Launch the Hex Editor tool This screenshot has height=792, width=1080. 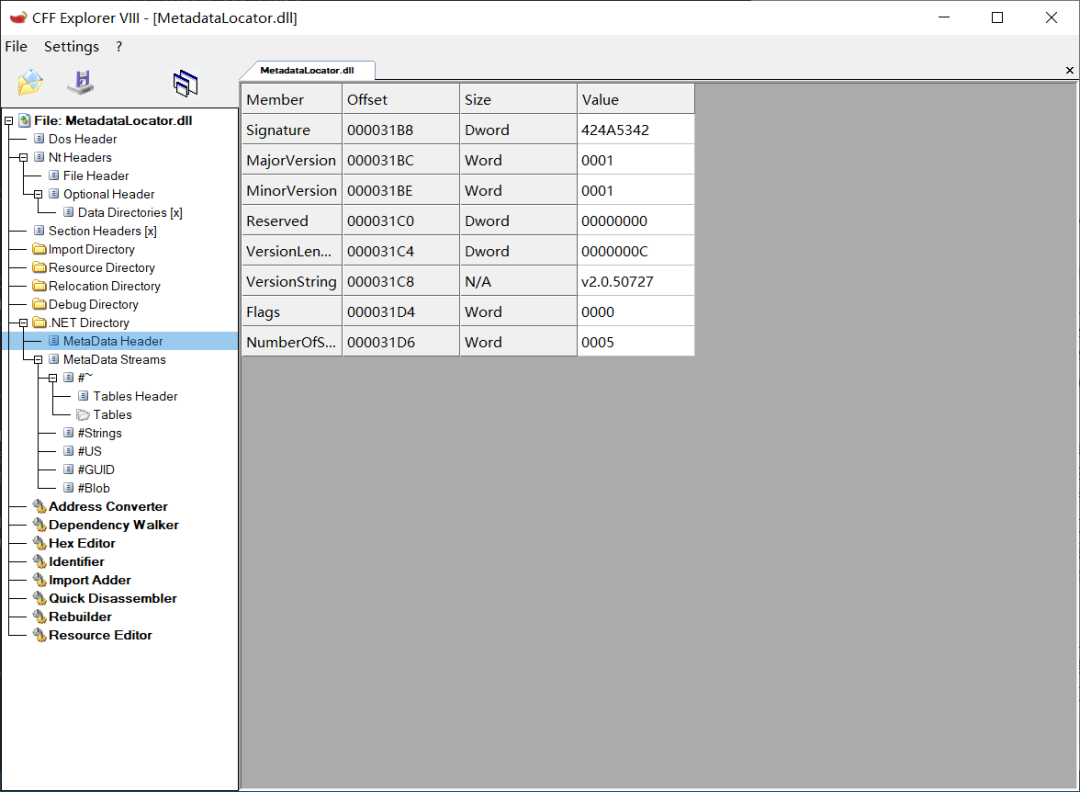[x=82, y=543]
